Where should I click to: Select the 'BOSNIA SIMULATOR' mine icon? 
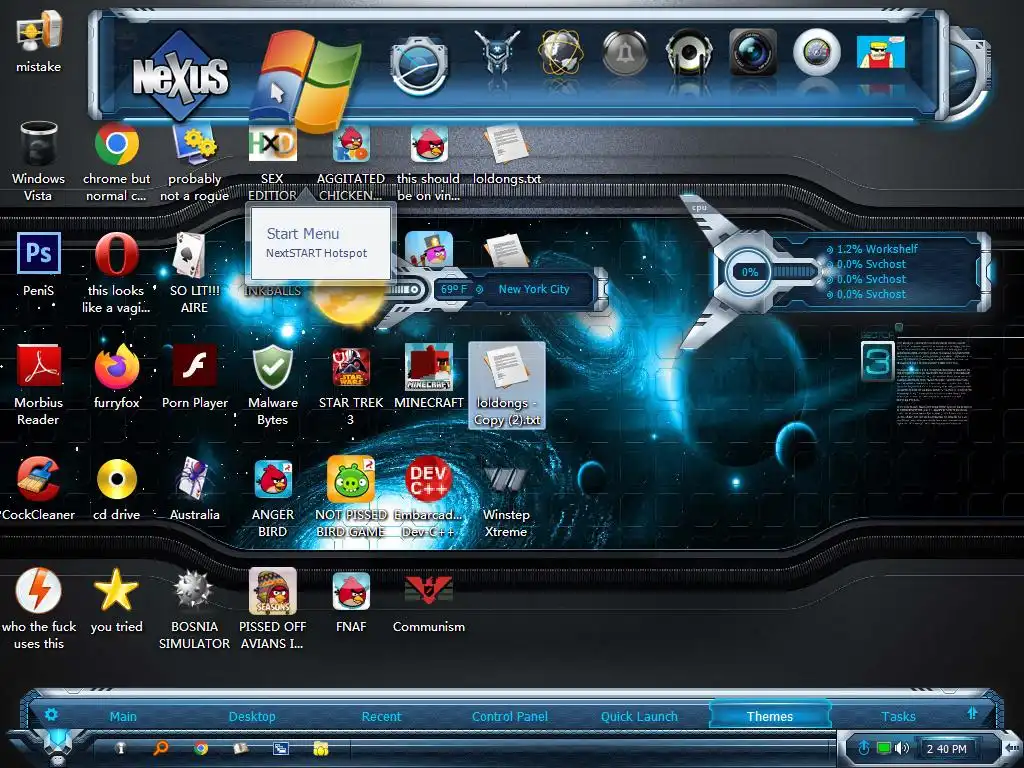pos(195,609)
